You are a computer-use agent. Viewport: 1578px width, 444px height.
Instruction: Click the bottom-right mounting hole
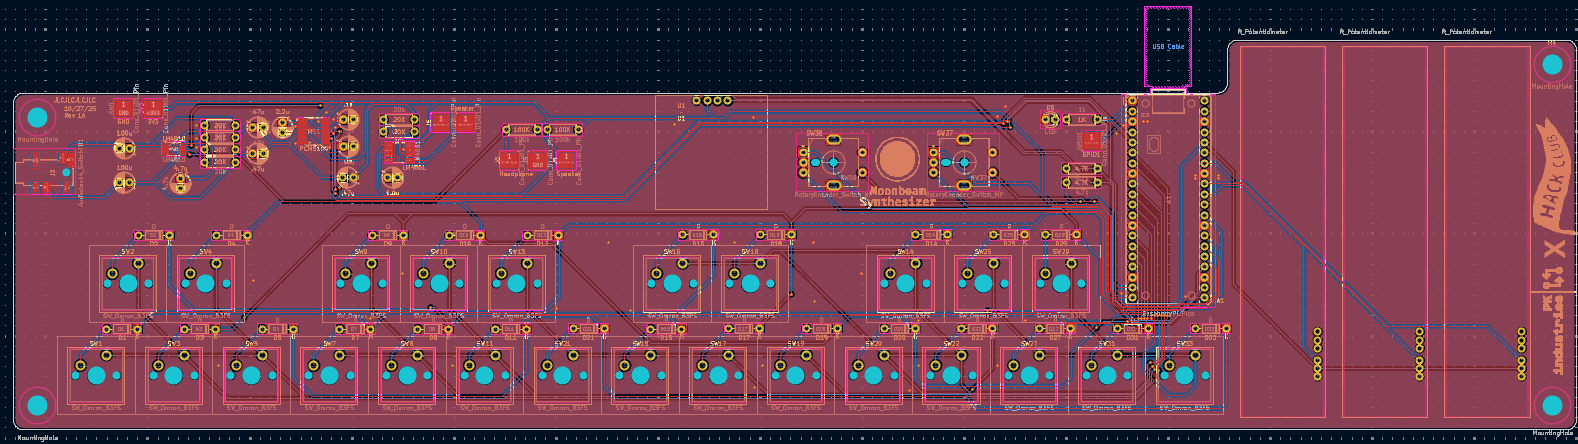pos(1552,406)
